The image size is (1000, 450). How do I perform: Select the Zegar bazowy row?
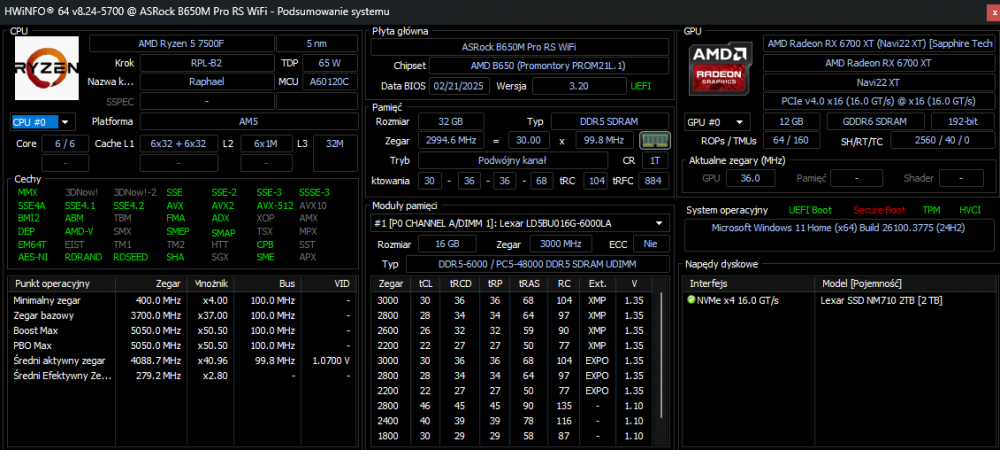point(182,316)
